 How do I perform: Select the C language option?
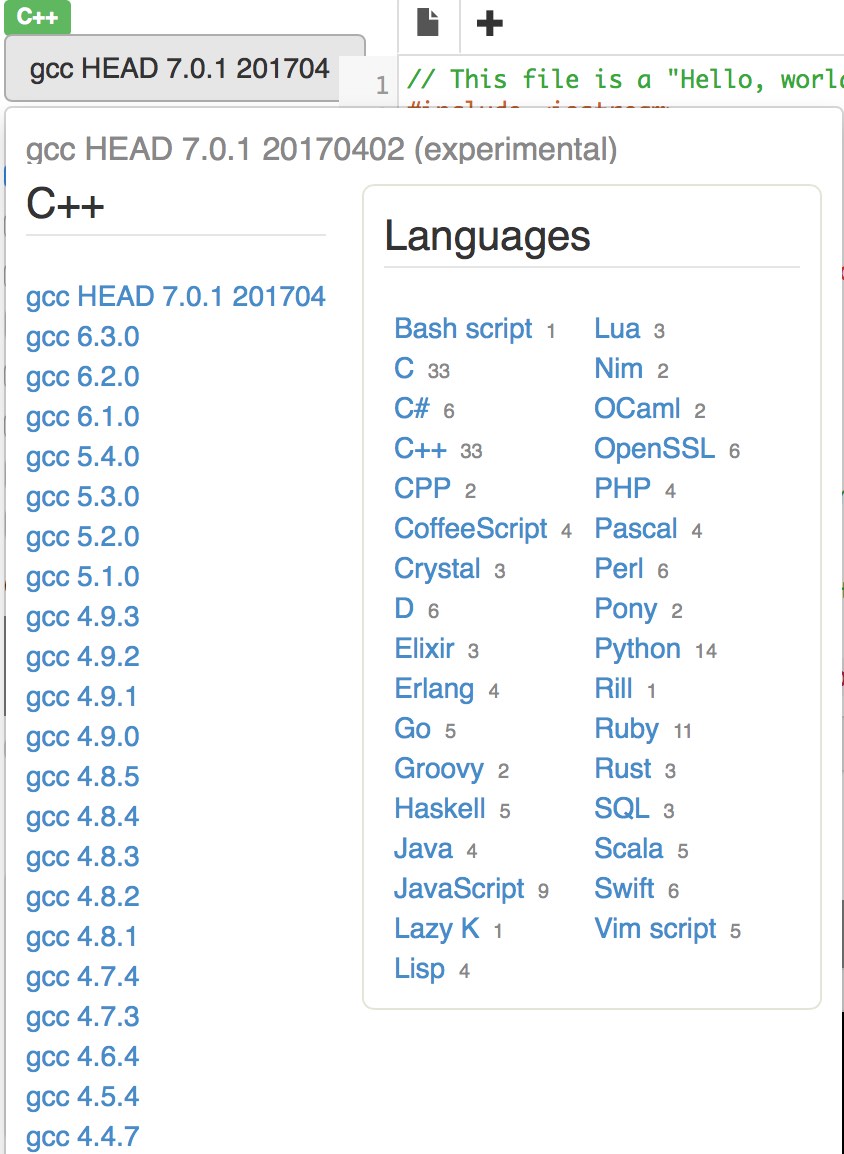pyautogui.click(x=402, y=369)
